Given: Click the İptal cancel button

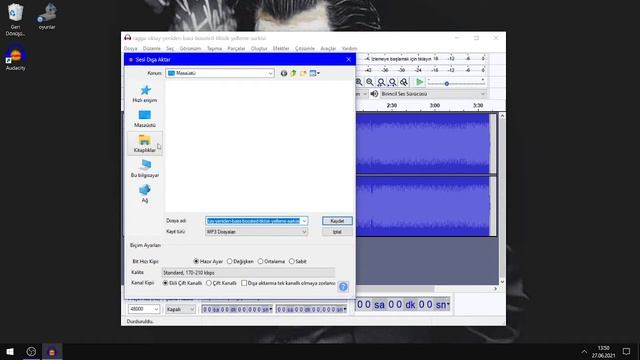Looking at the screenshot, I should point(337,232).
